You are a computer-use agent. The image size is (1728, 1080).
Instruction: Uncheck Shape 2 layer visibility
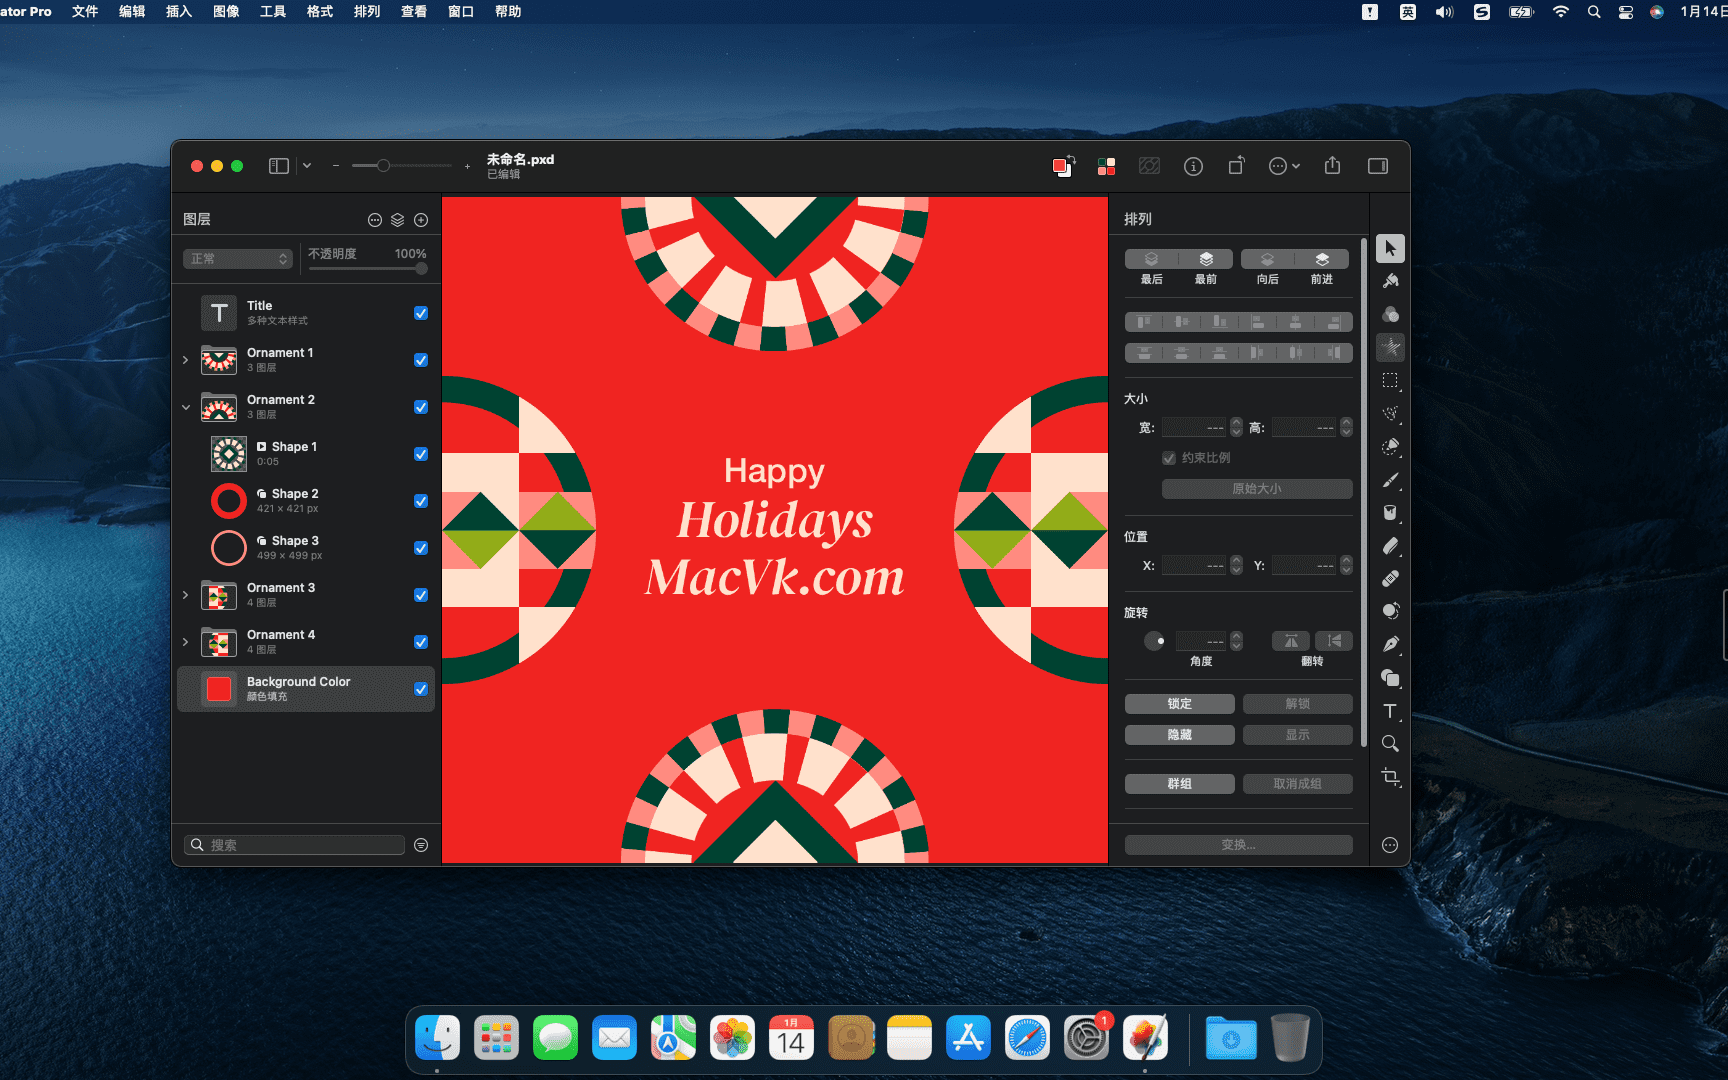point(421,501)
